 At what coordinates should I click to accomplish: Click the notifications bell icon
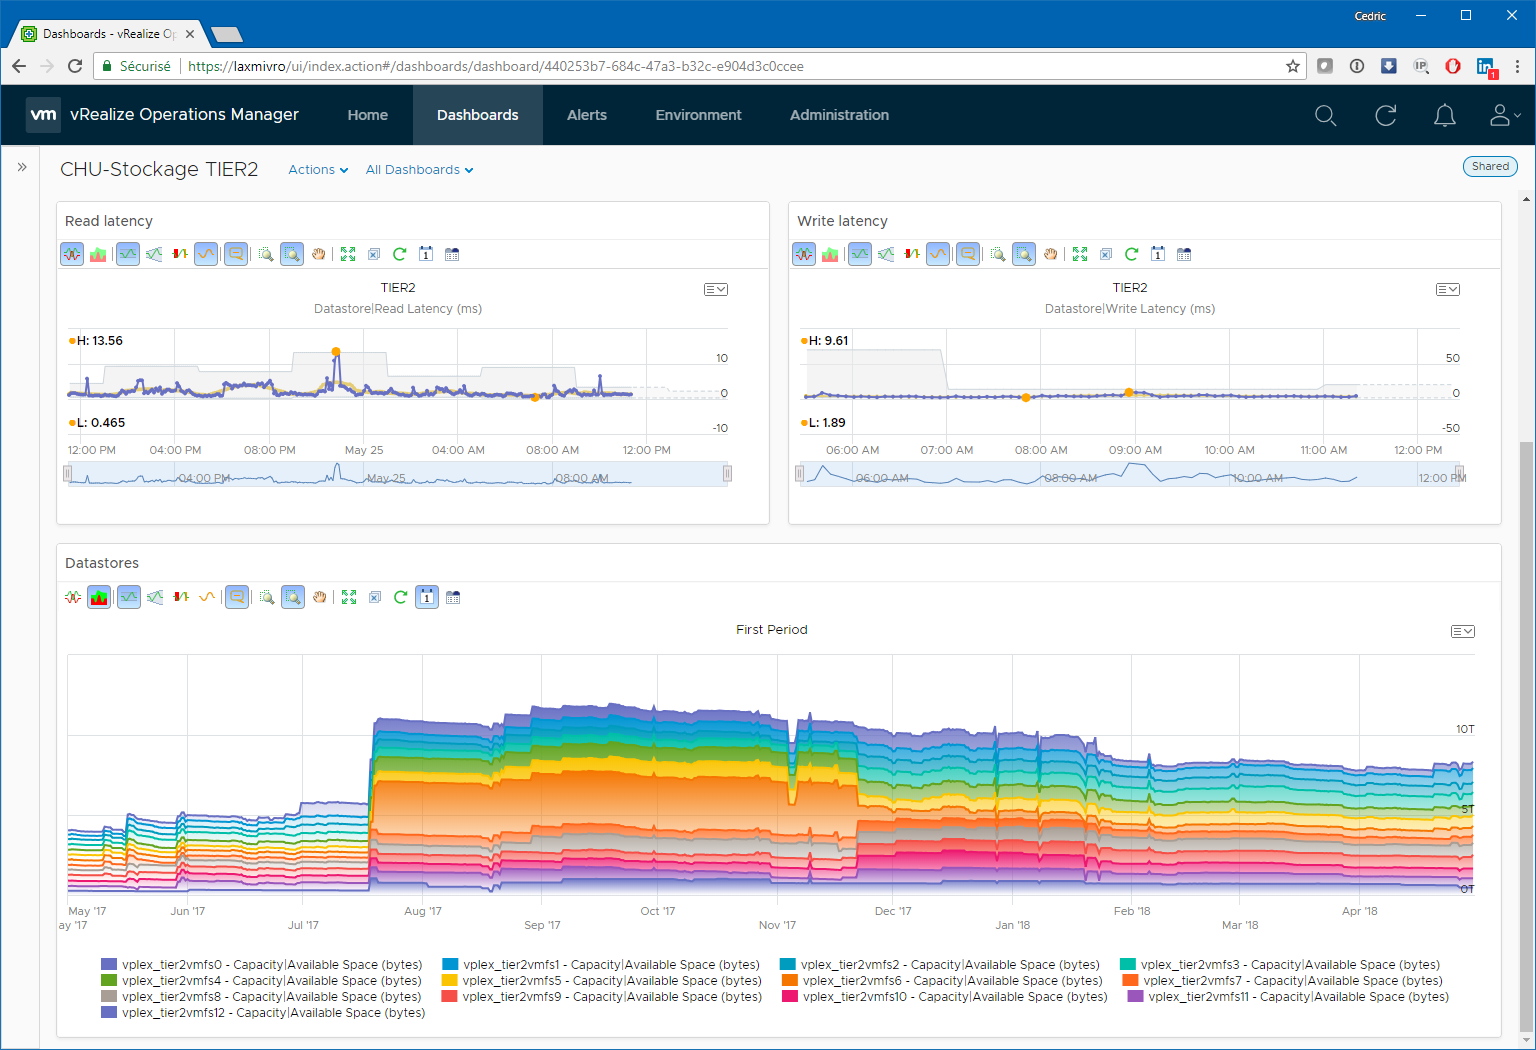(1444, 115)
